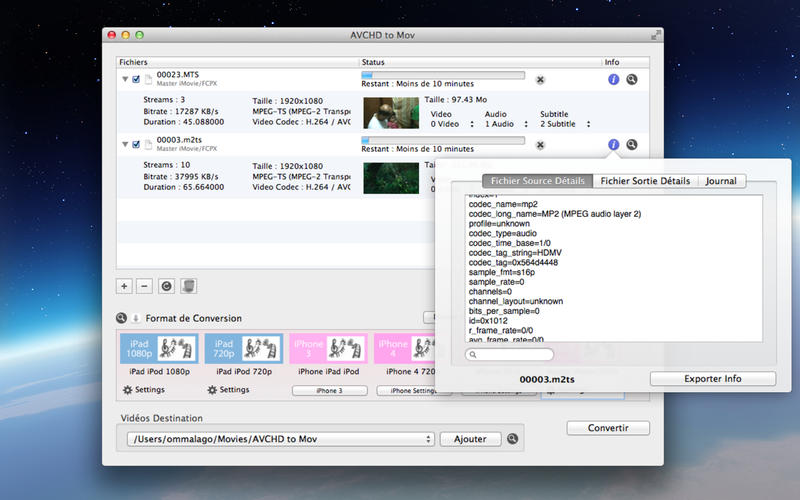Open the Journal tab

(720, 181)
